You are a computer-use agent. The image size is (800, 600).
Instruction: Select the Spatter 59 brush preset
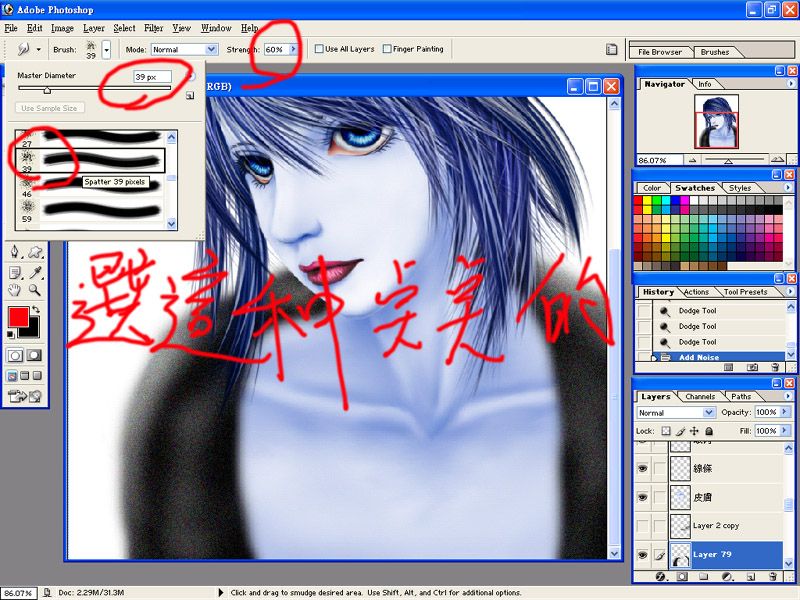point(90,211)
